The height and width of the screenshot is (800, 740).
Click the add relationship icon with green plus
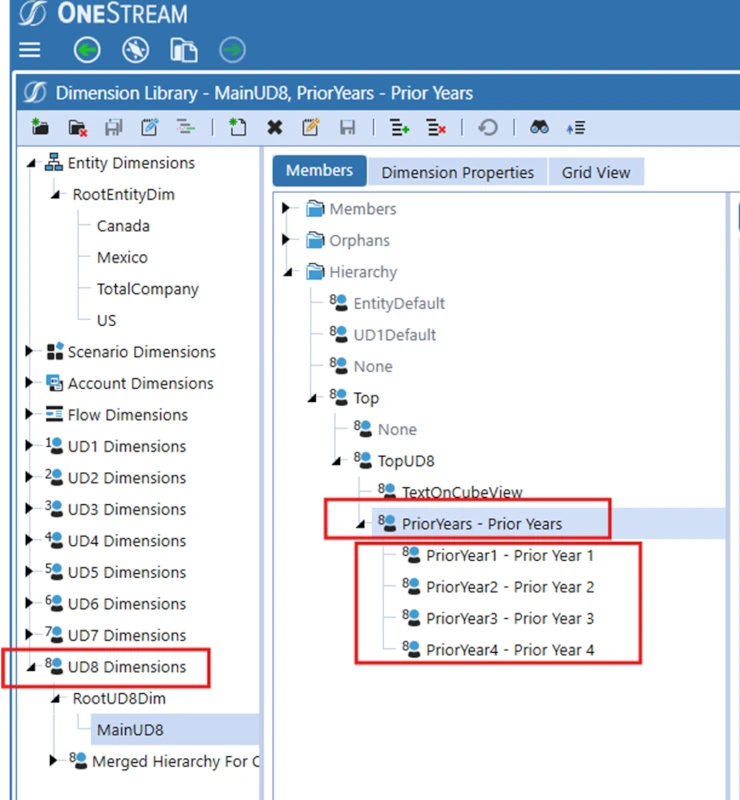click(x=399, y=127)
